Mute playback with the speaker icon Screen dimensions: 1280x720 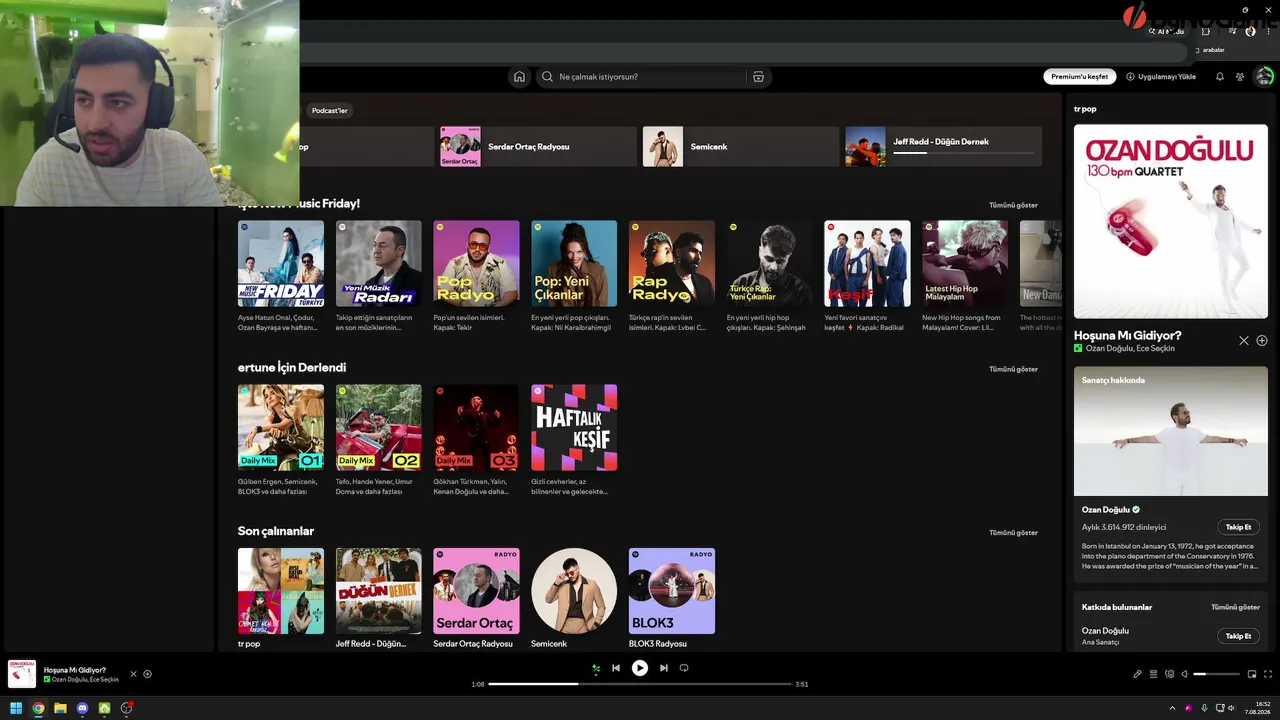(x=1185, y=674)
